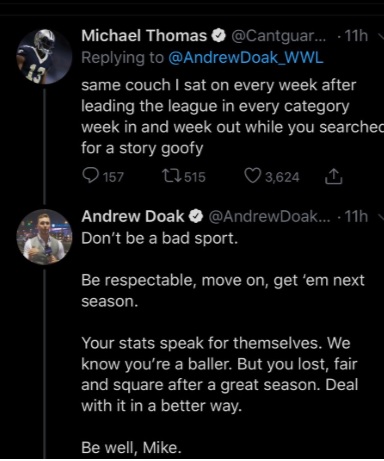
Task: Like Michael Thomas's tweet with heart icon
Action: click(x=253, y=176)
